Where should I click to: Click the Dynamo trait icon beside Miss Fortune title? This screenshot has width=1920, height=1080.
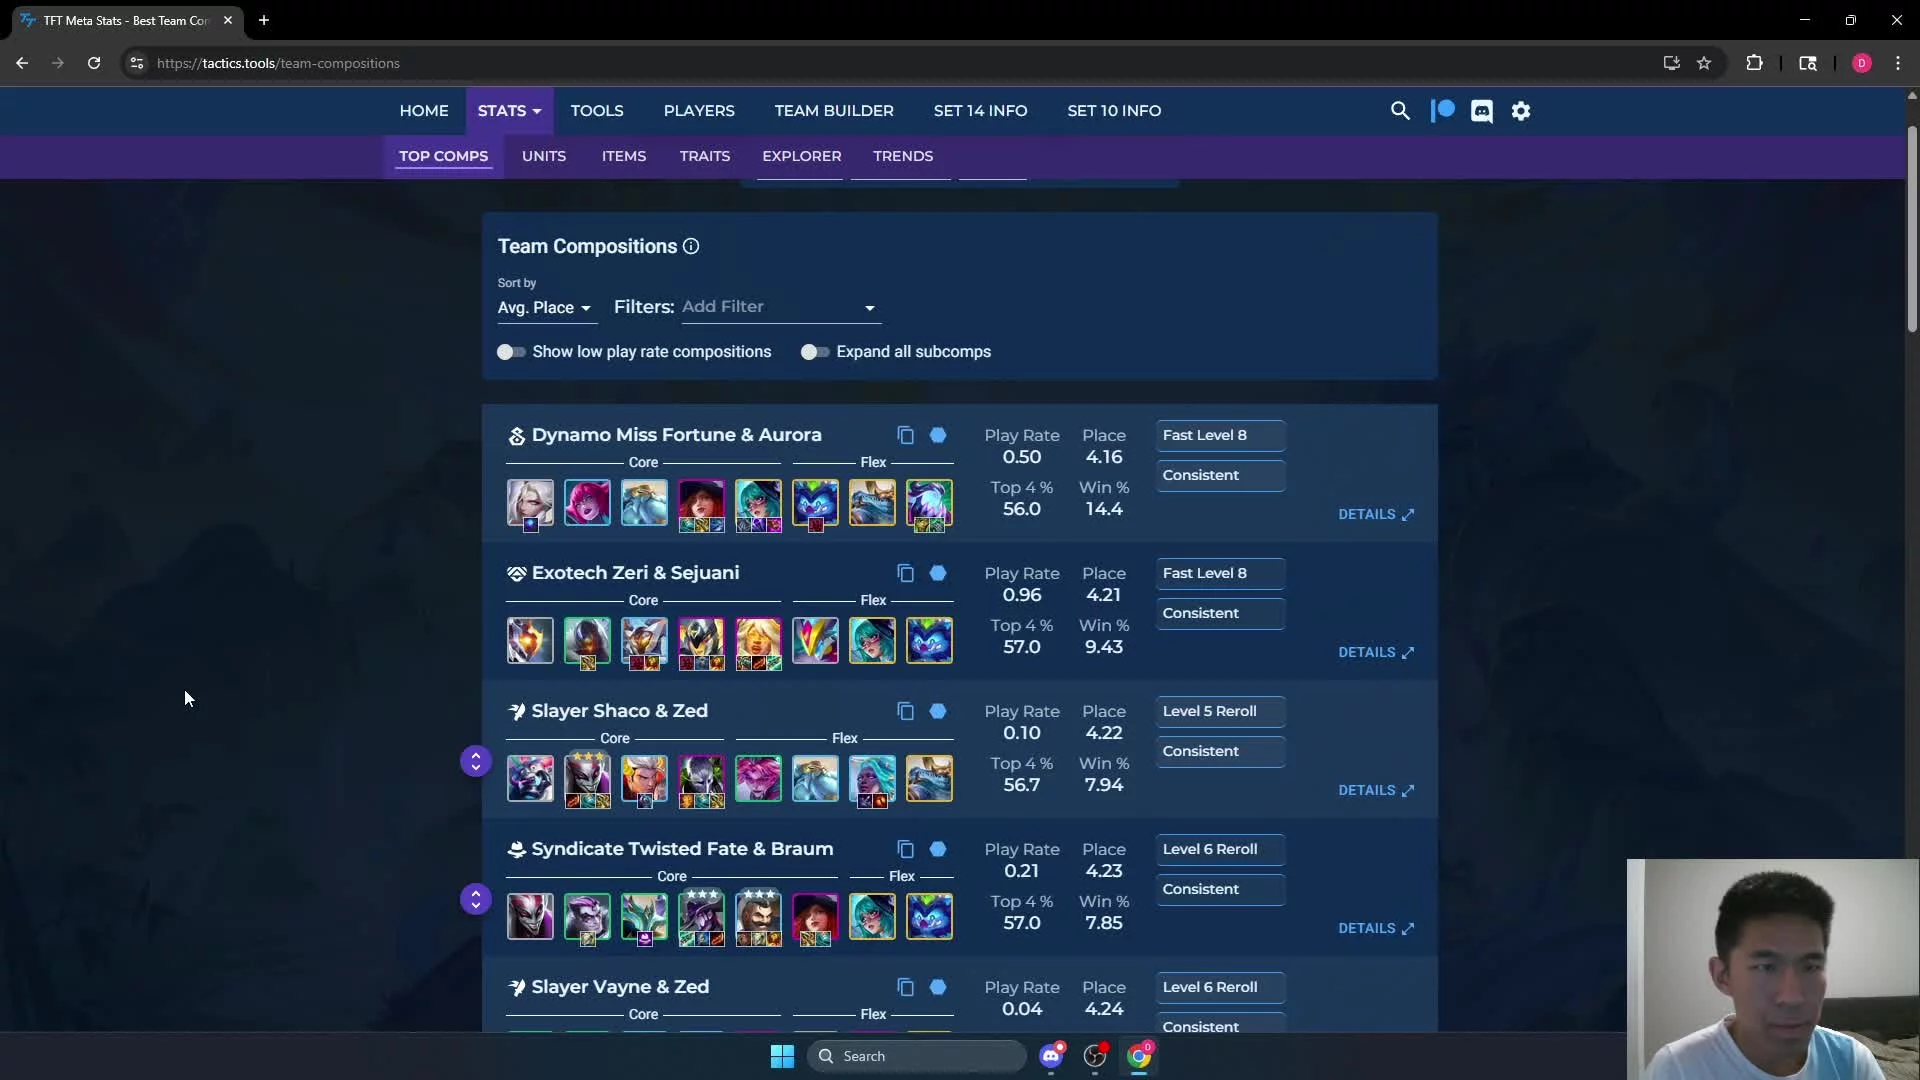[x=516, y=436]
